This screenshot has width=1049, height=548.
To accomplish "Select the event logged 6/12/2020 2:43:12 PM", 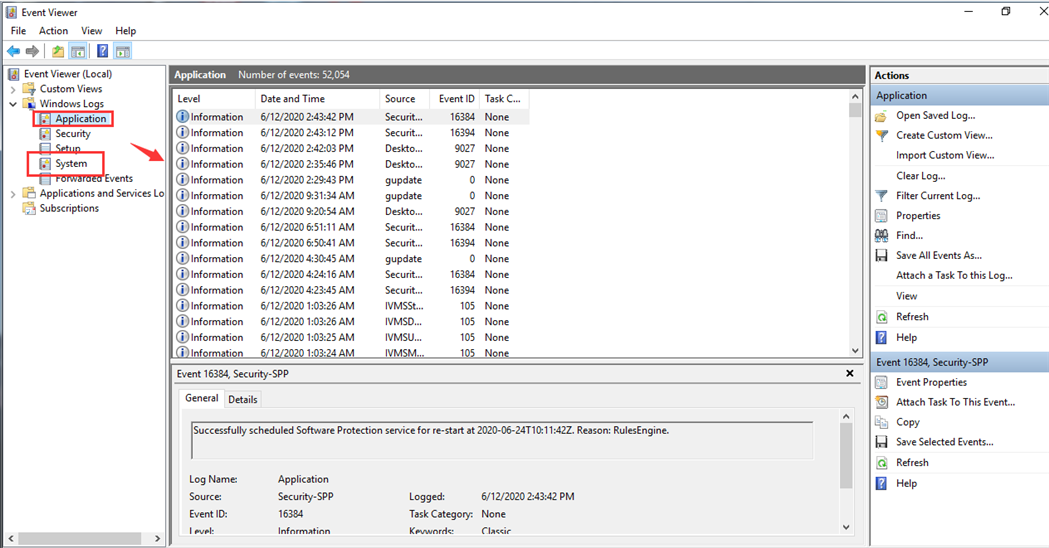I will tap(351, 132).
